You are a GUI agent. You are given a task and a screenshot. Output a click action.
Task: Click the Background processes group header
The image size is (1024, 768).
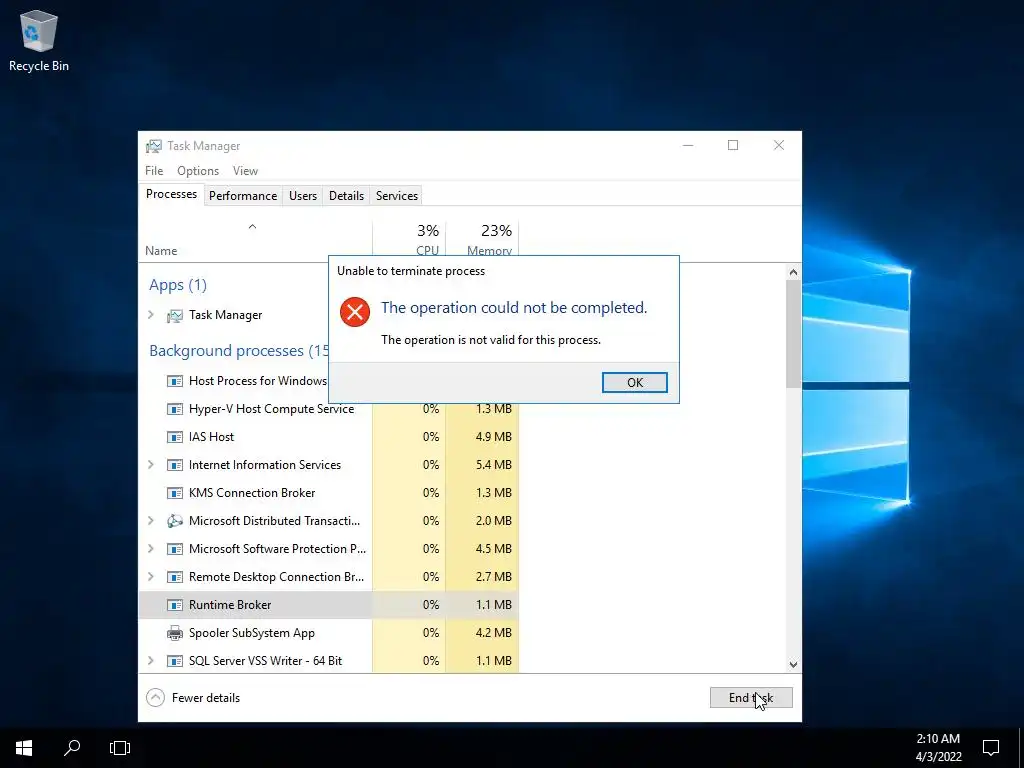tap(238, 351)
